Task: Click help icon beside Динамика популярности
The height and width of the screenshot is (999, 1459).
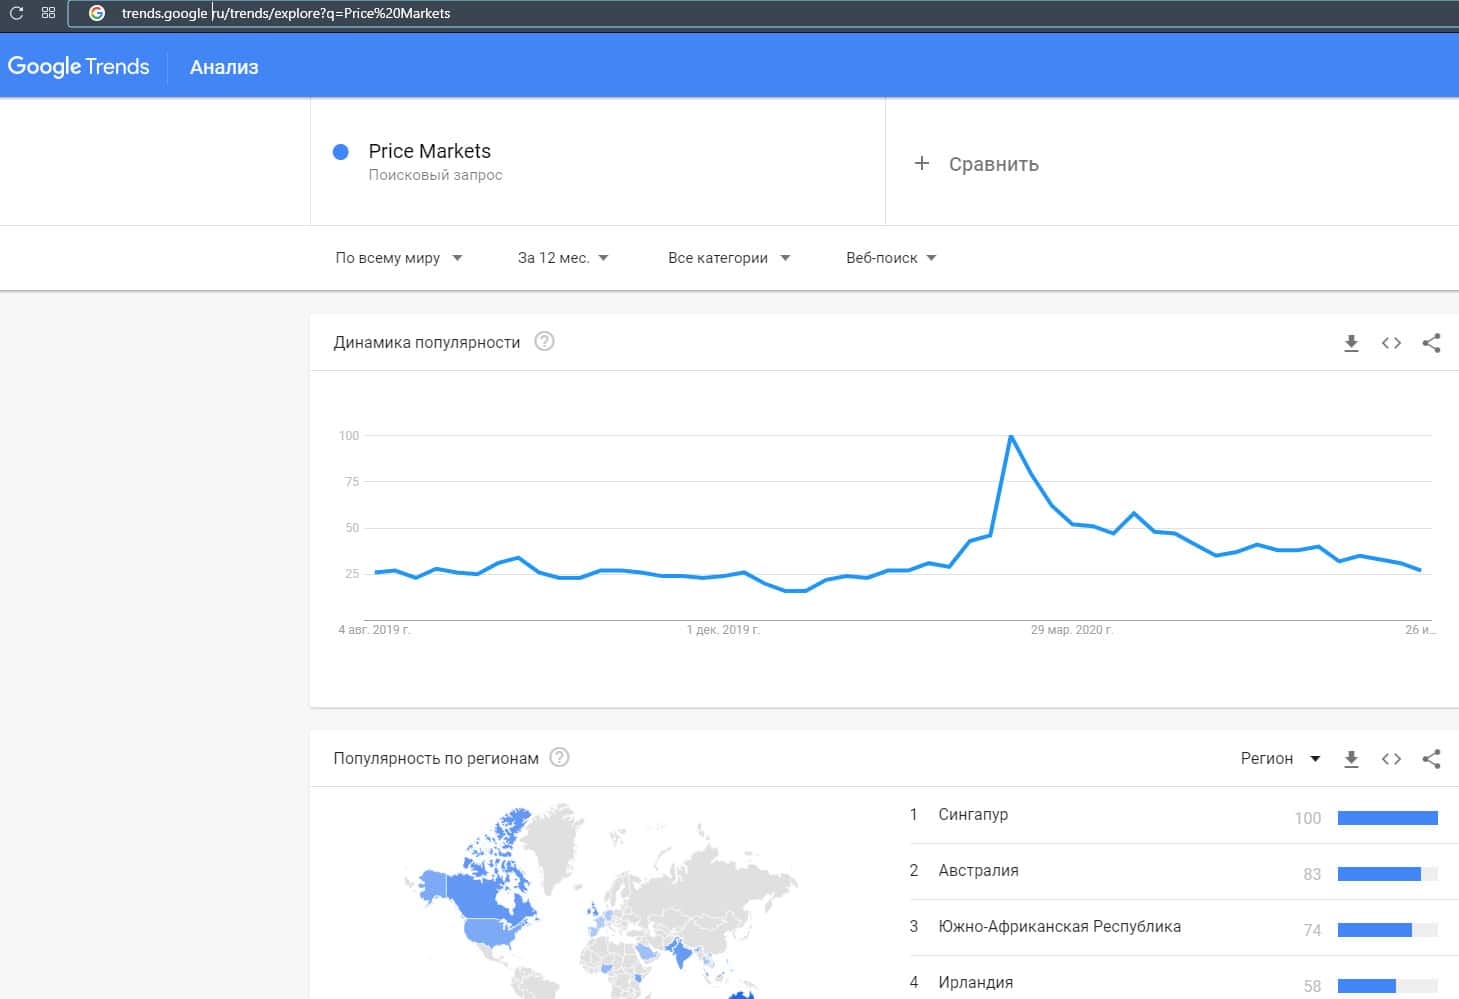Action: (x=544, y=342)
